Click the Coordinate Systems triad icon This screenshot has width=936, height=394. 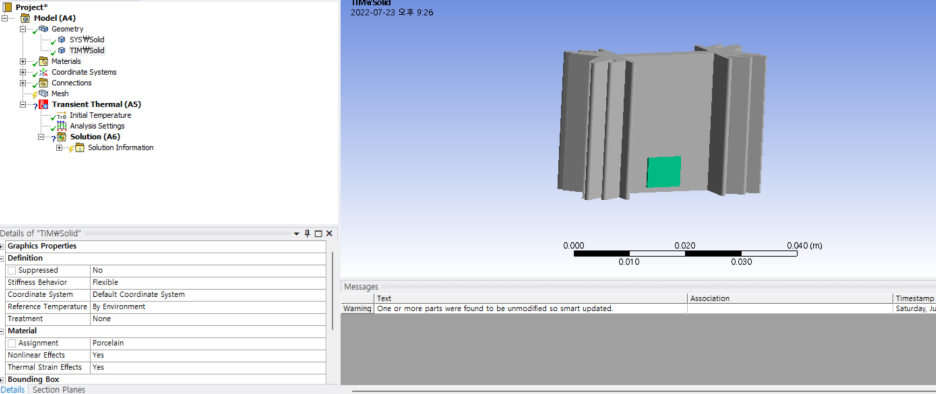[44, 72]
